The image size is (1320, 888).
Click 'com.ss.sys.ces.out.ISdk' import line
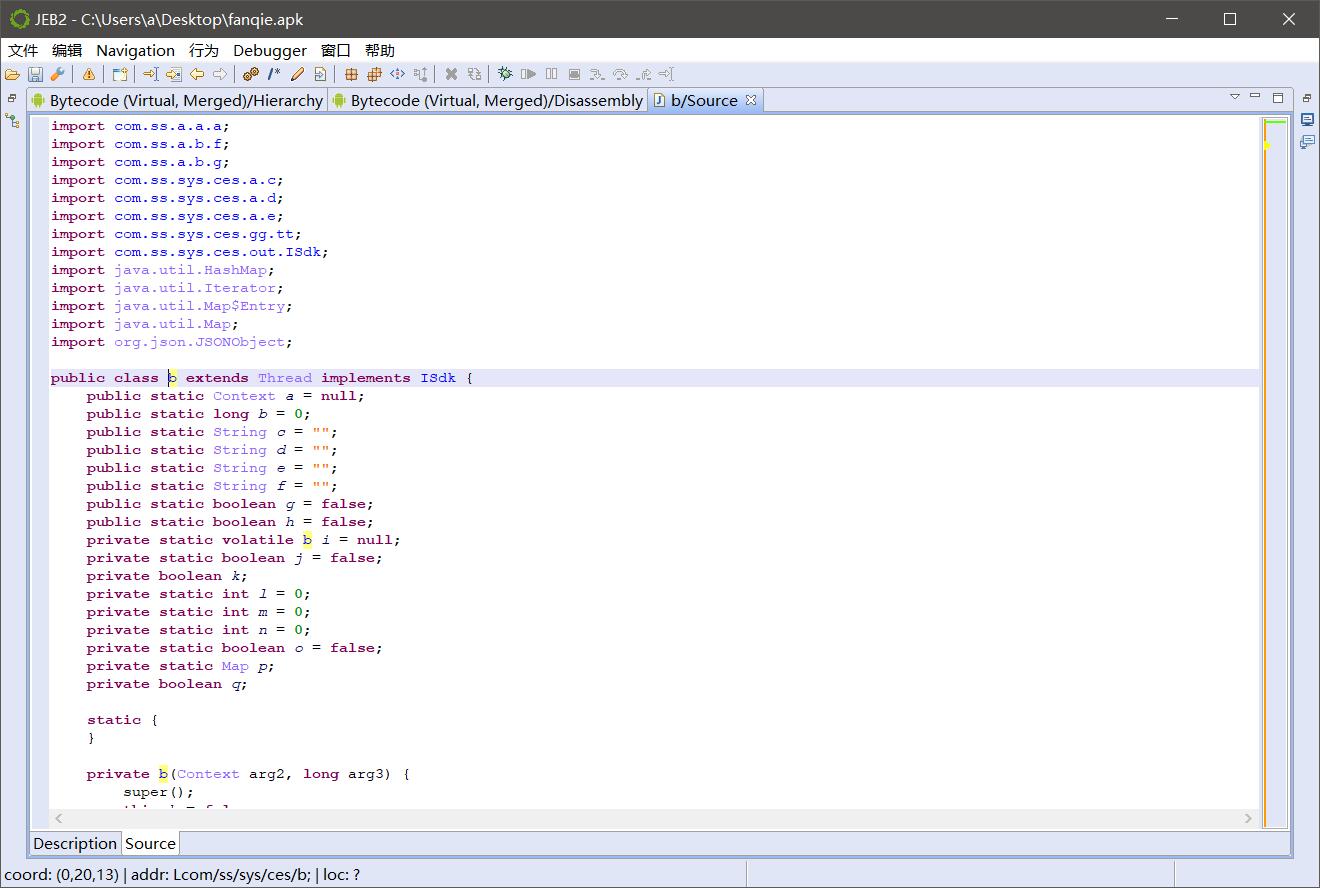pyautogui.click(x=190, y=252)
